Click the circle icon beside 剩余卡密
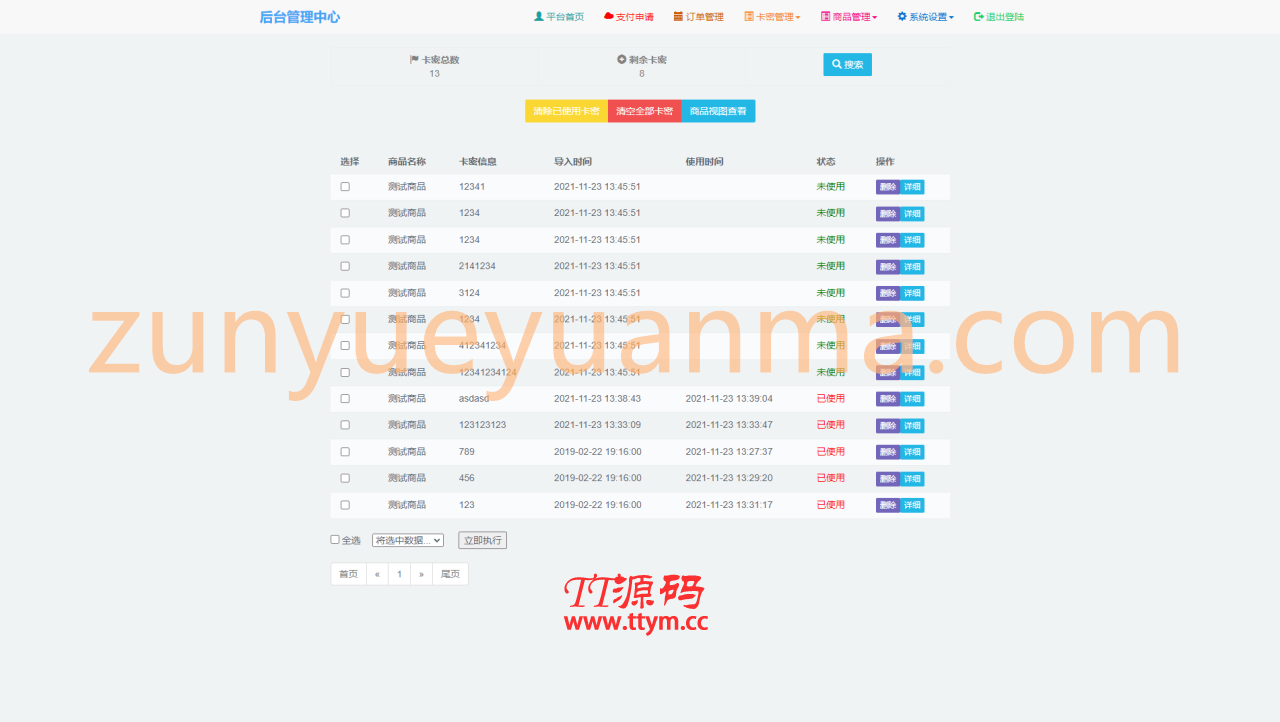 click(x=622, y=60)
